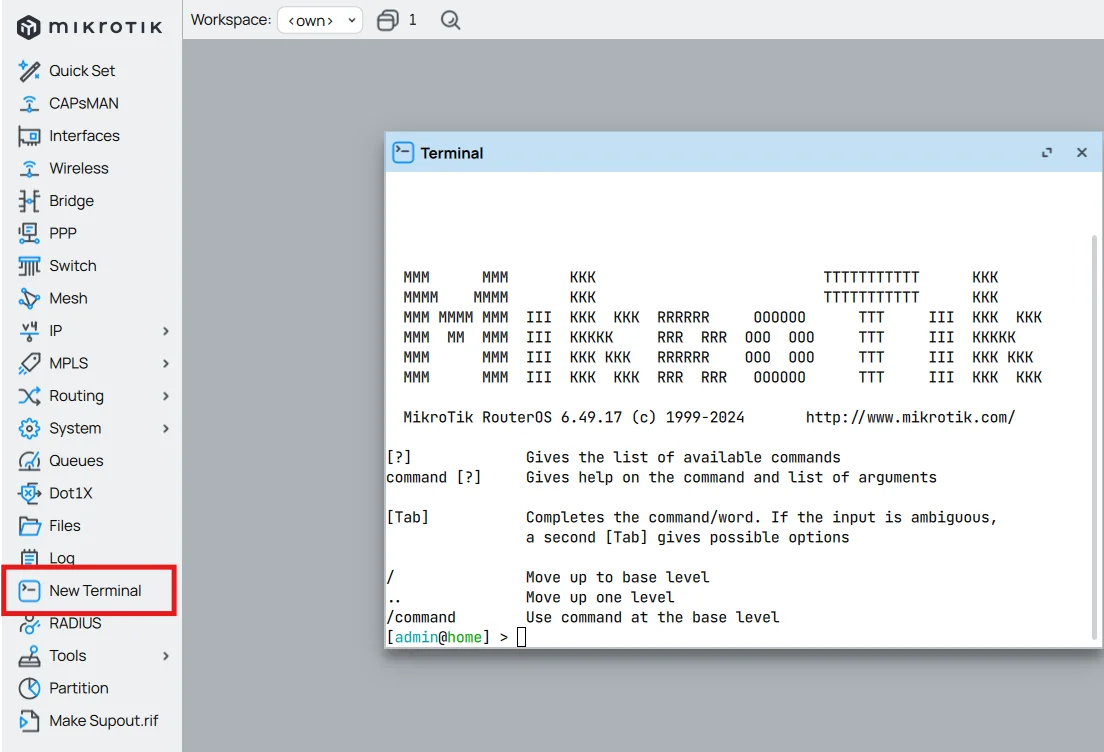Open the search magnifier in the toolbar
Screen dimensions: 1104x752
coord(449,19)
